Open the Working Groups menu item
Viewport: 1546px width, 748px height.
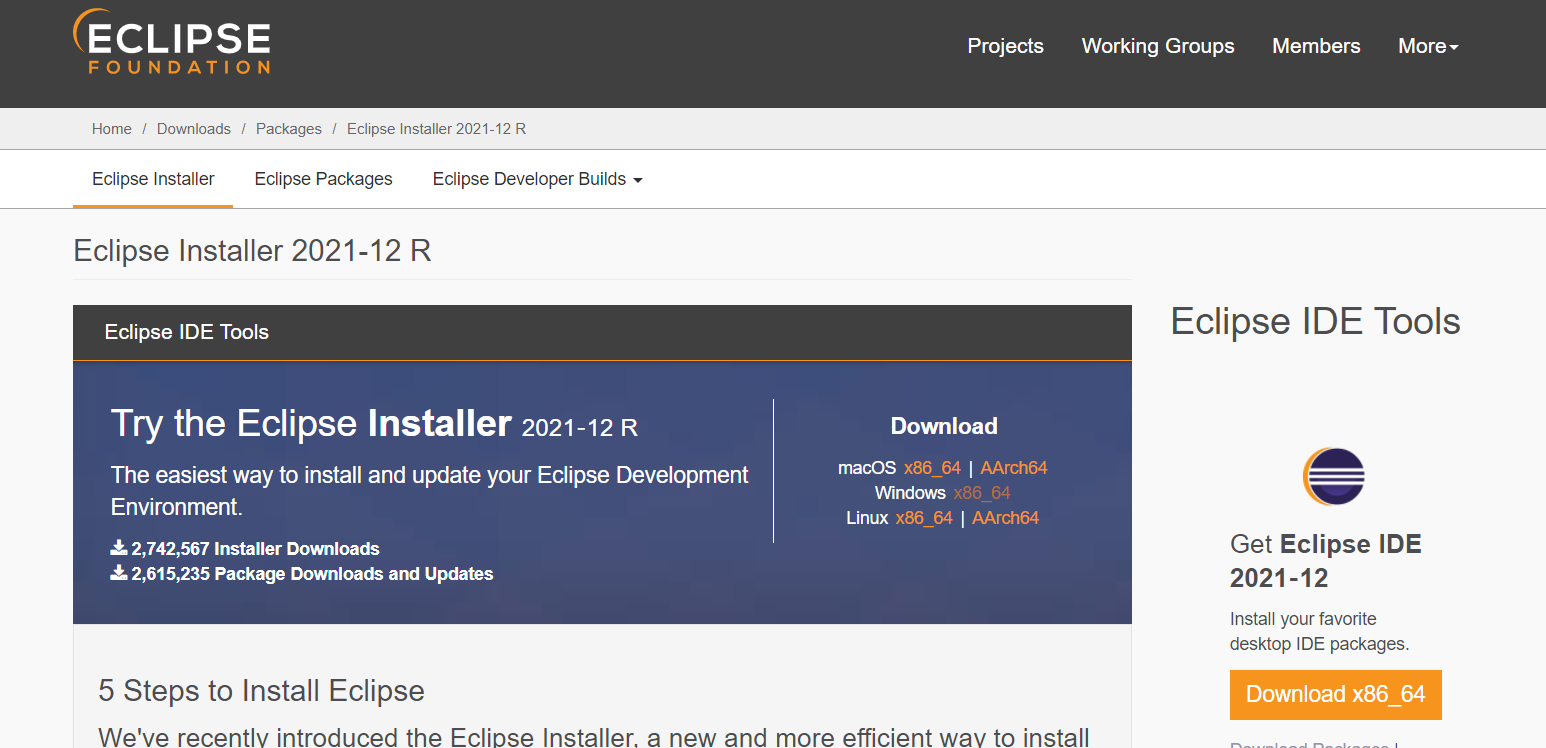[x=1158, y=46]
